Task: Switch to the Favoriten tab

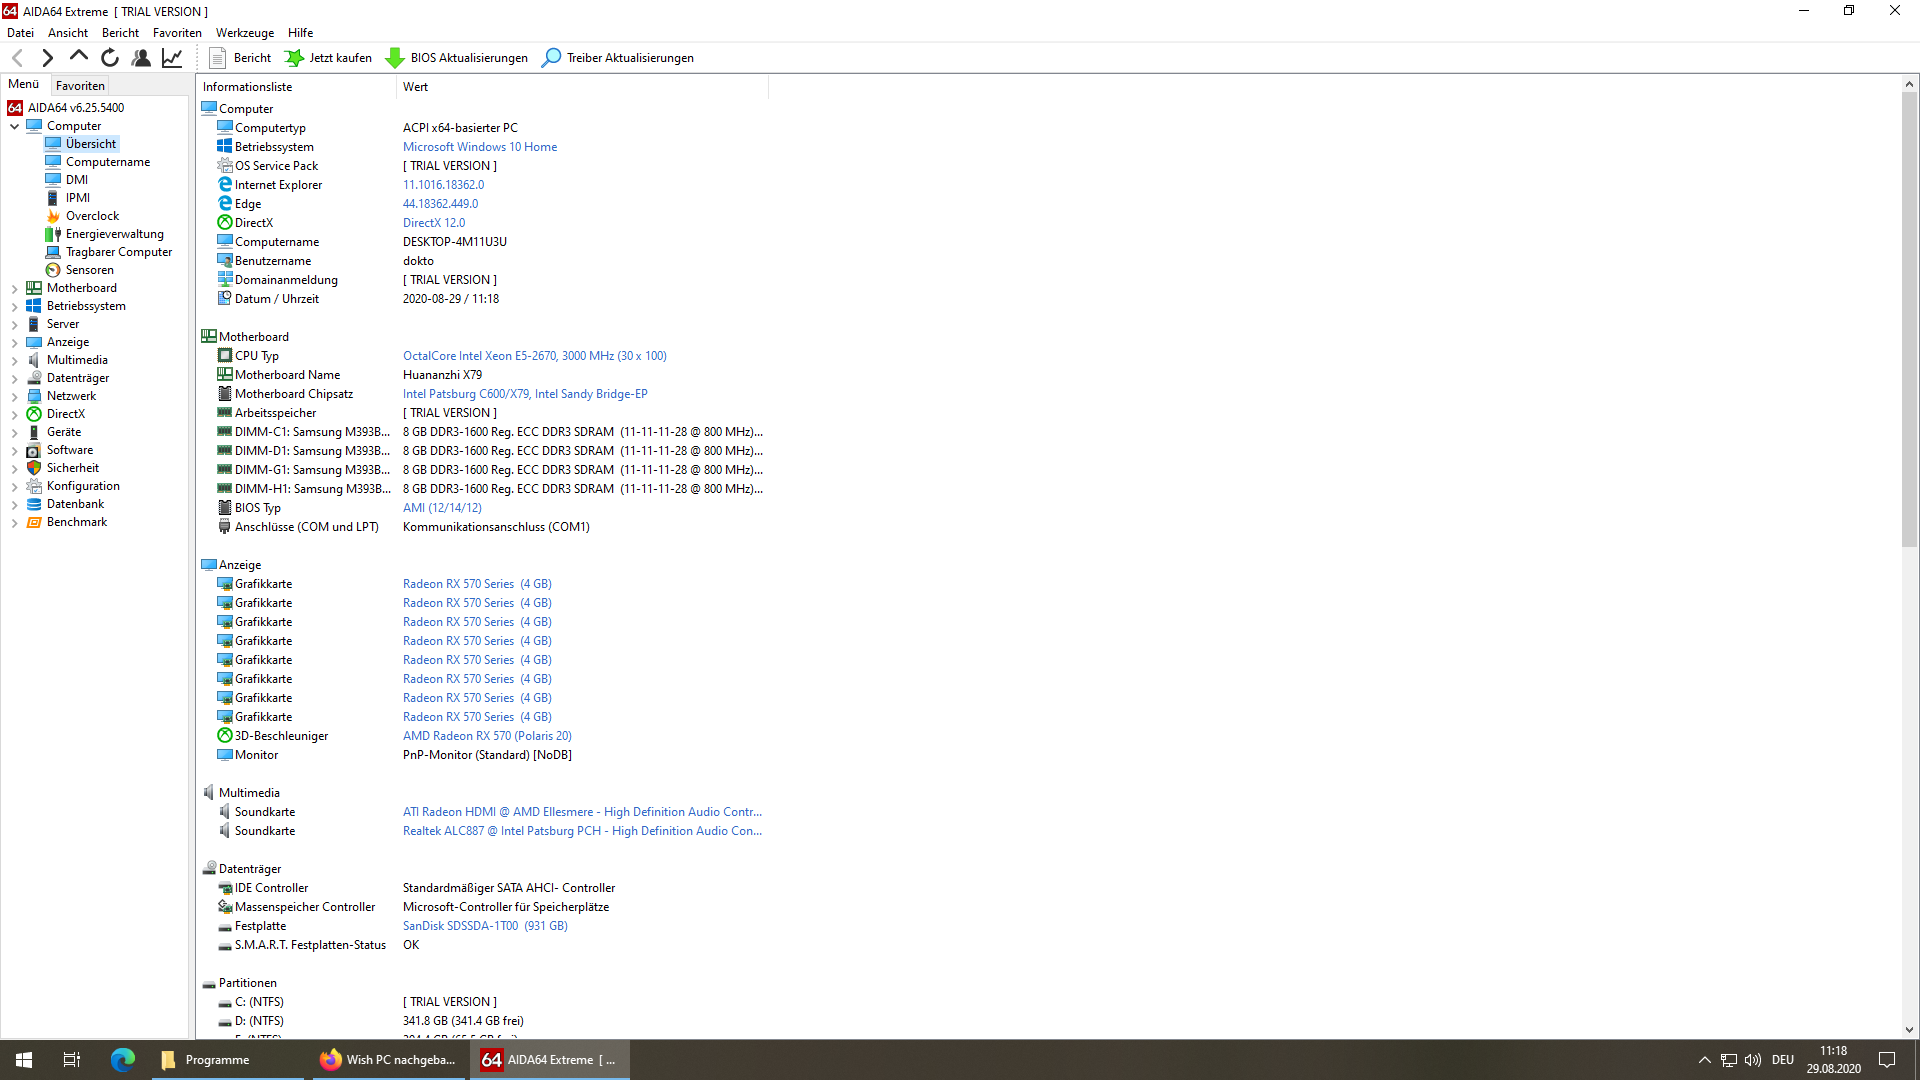Action: 80,86
